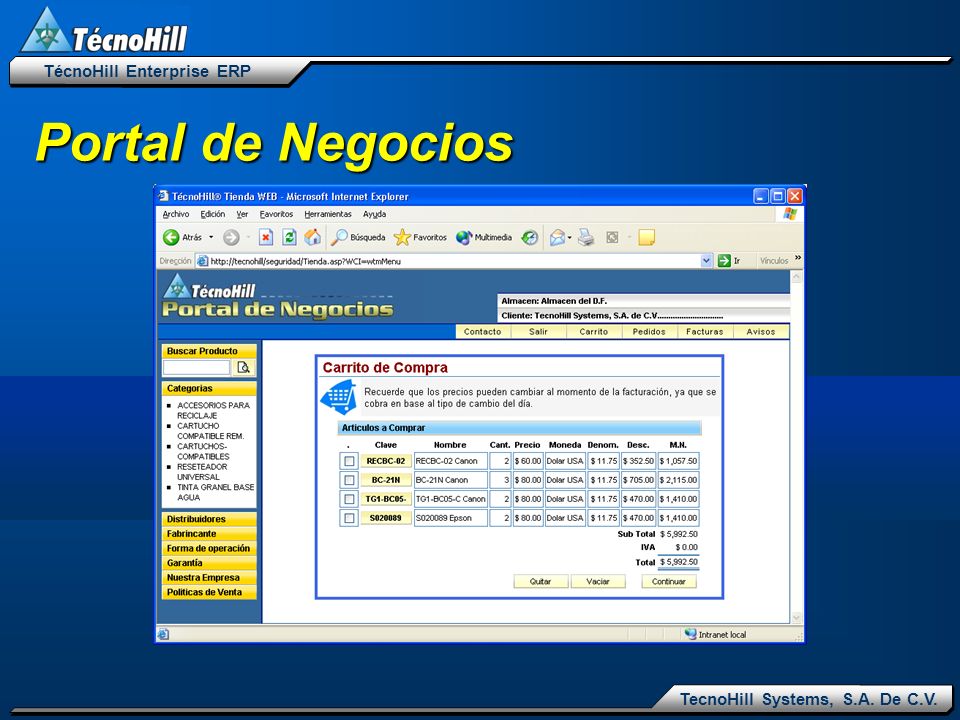Click the Windows flag logo in menu bar

[790, 214]
